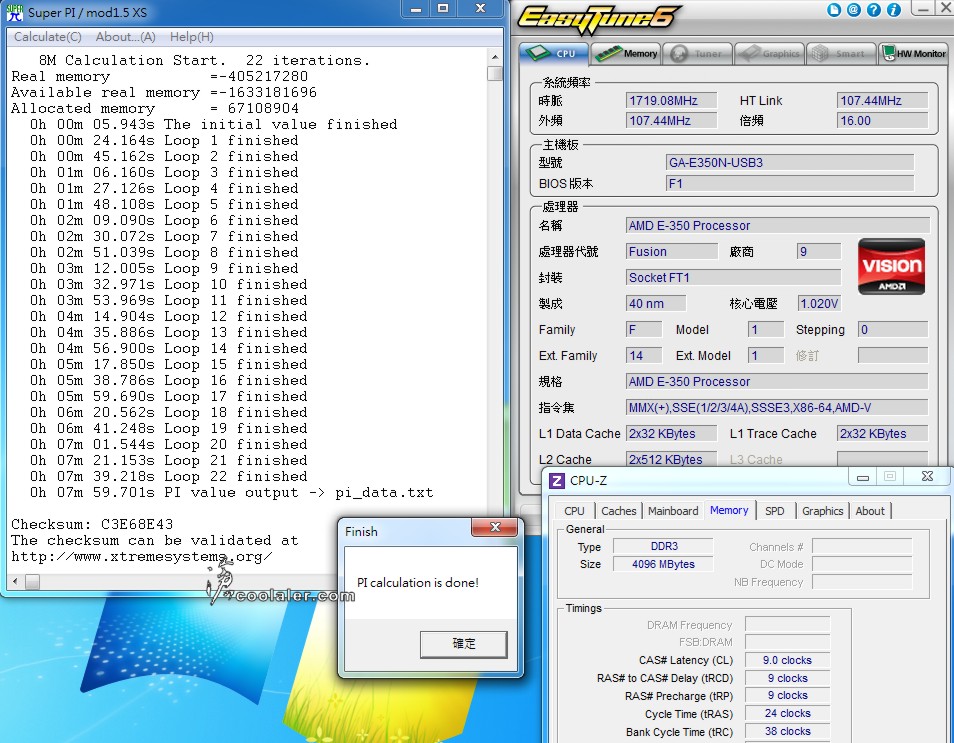Click the L2 Cache 2x512 KBytes field
Viewport: 954px width, 743px height.
[x=672, y=459]
